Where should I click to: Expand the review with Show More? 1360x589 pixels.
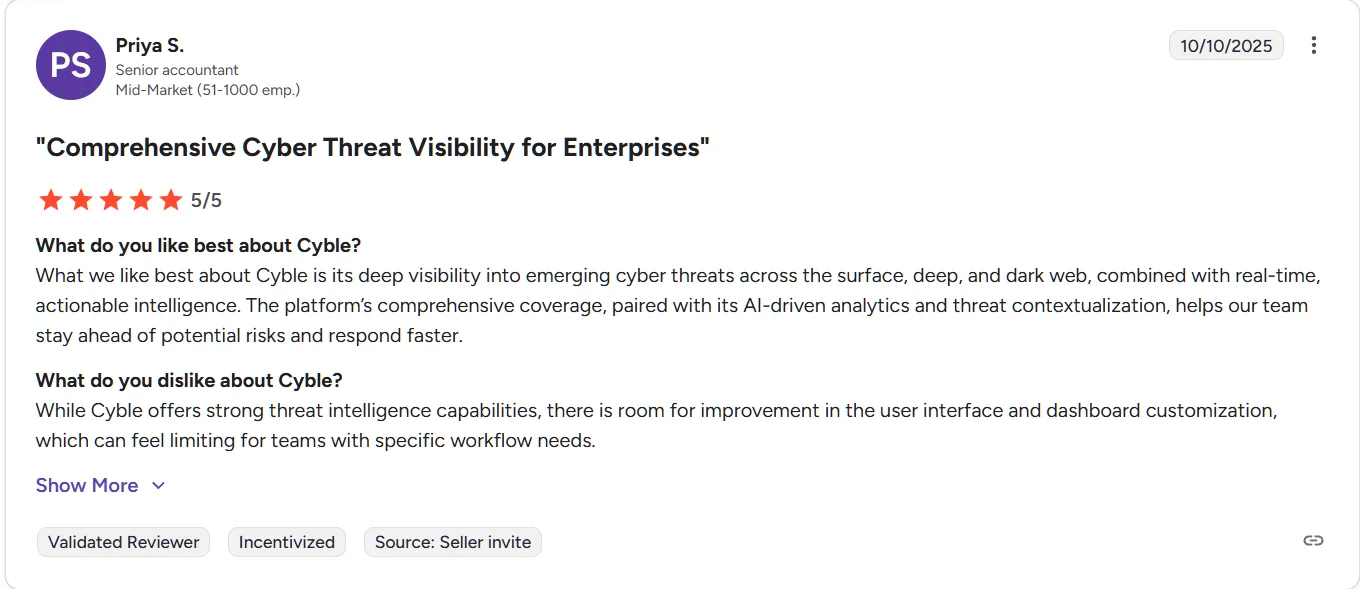[87, 485]
